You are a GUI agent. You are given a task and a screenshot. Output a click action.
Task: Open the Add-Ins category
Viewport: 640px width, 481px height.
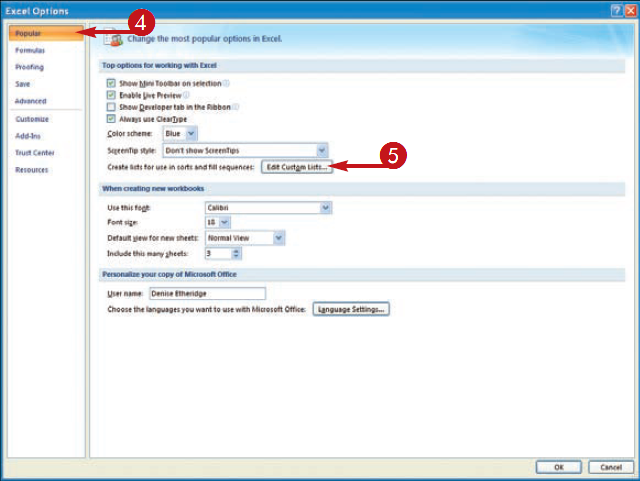pos(28,136)
